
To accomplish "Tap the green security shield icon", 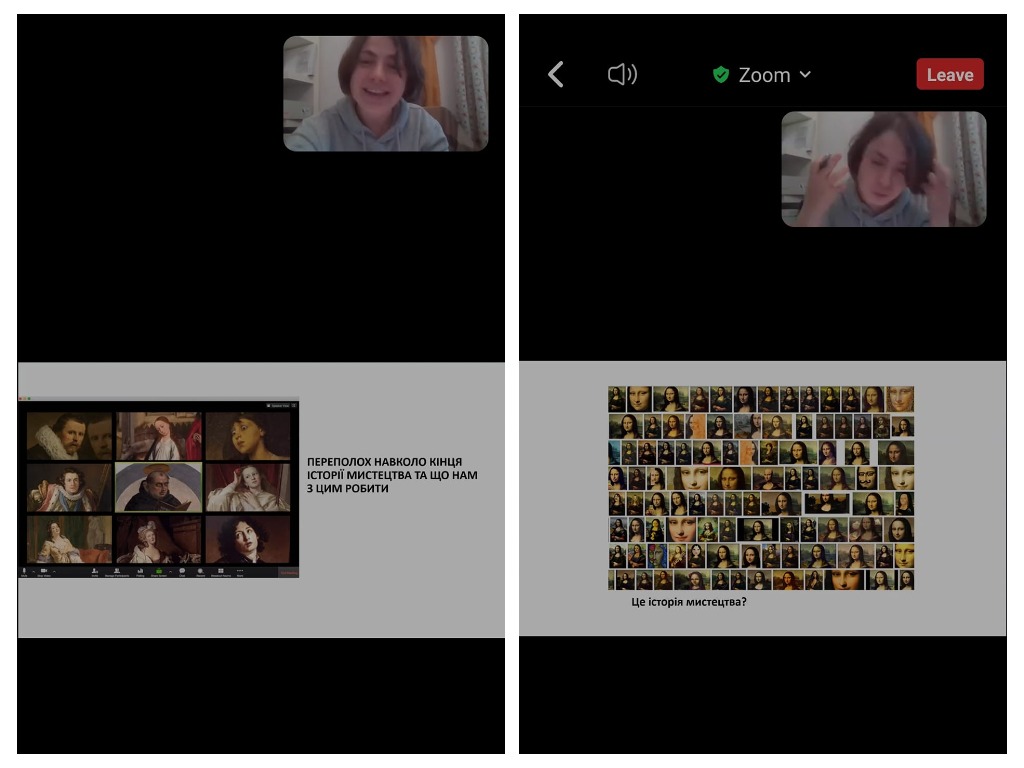I will pos(721,74).
